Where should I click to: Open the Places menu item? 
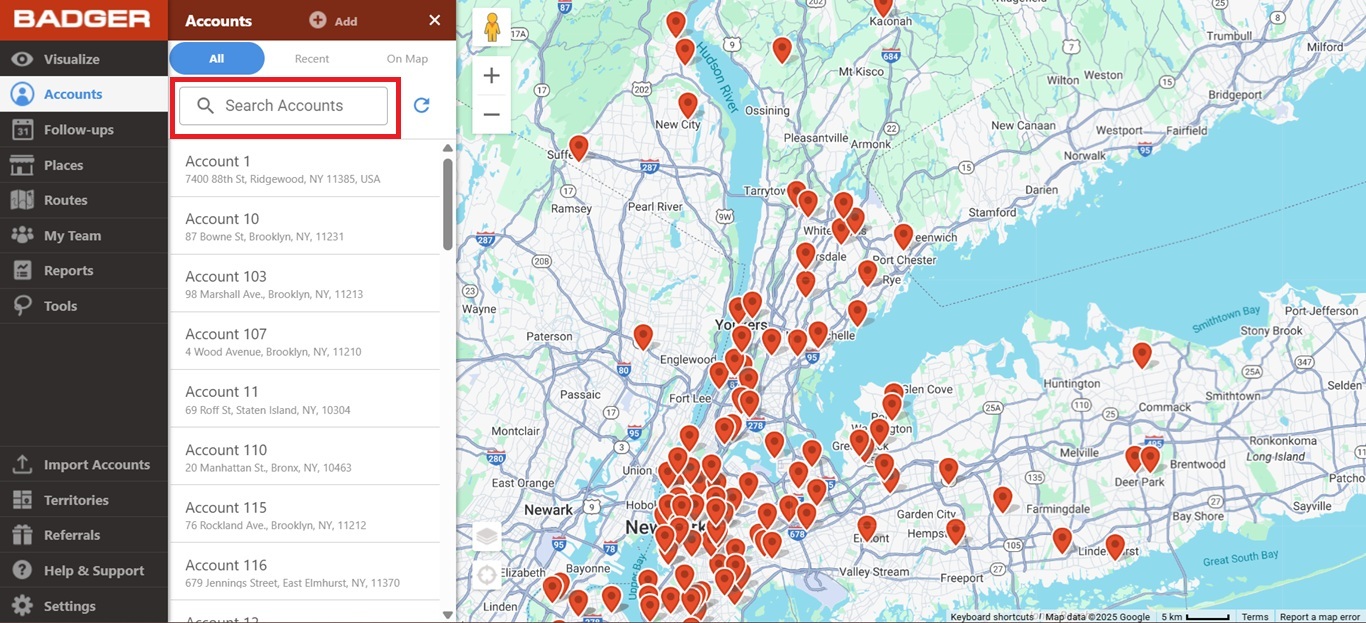point(84,165)
